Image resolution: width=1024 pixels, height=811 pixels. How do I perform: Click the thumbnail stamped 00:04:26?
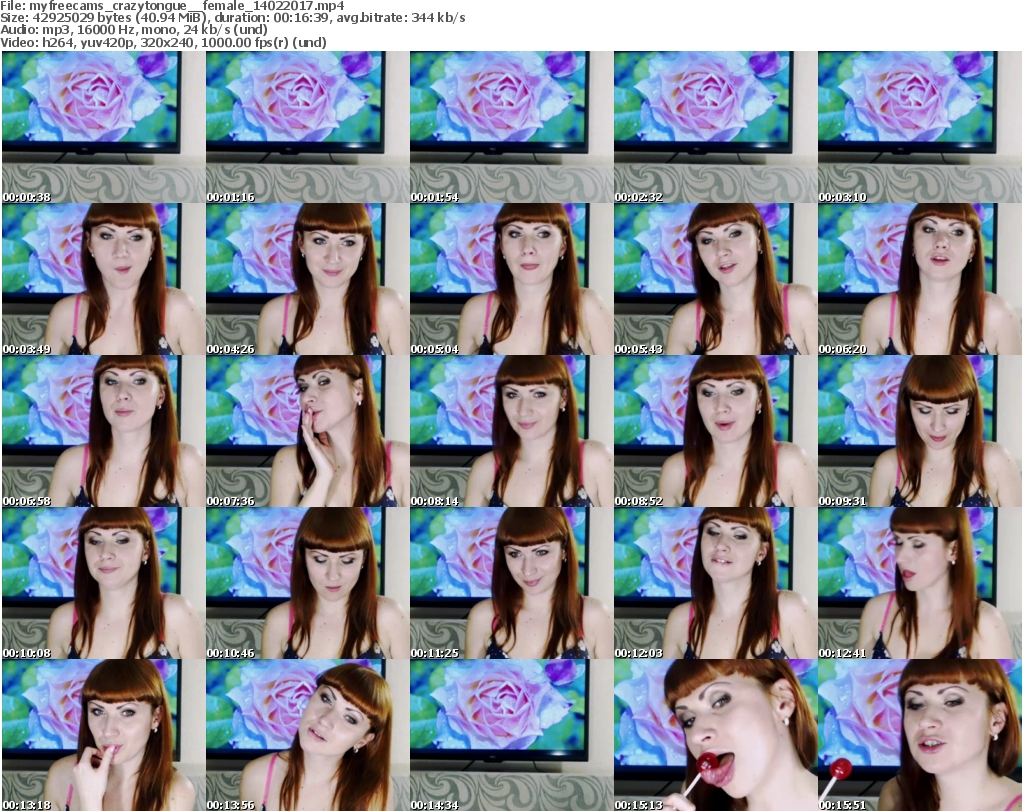[308, 279]
